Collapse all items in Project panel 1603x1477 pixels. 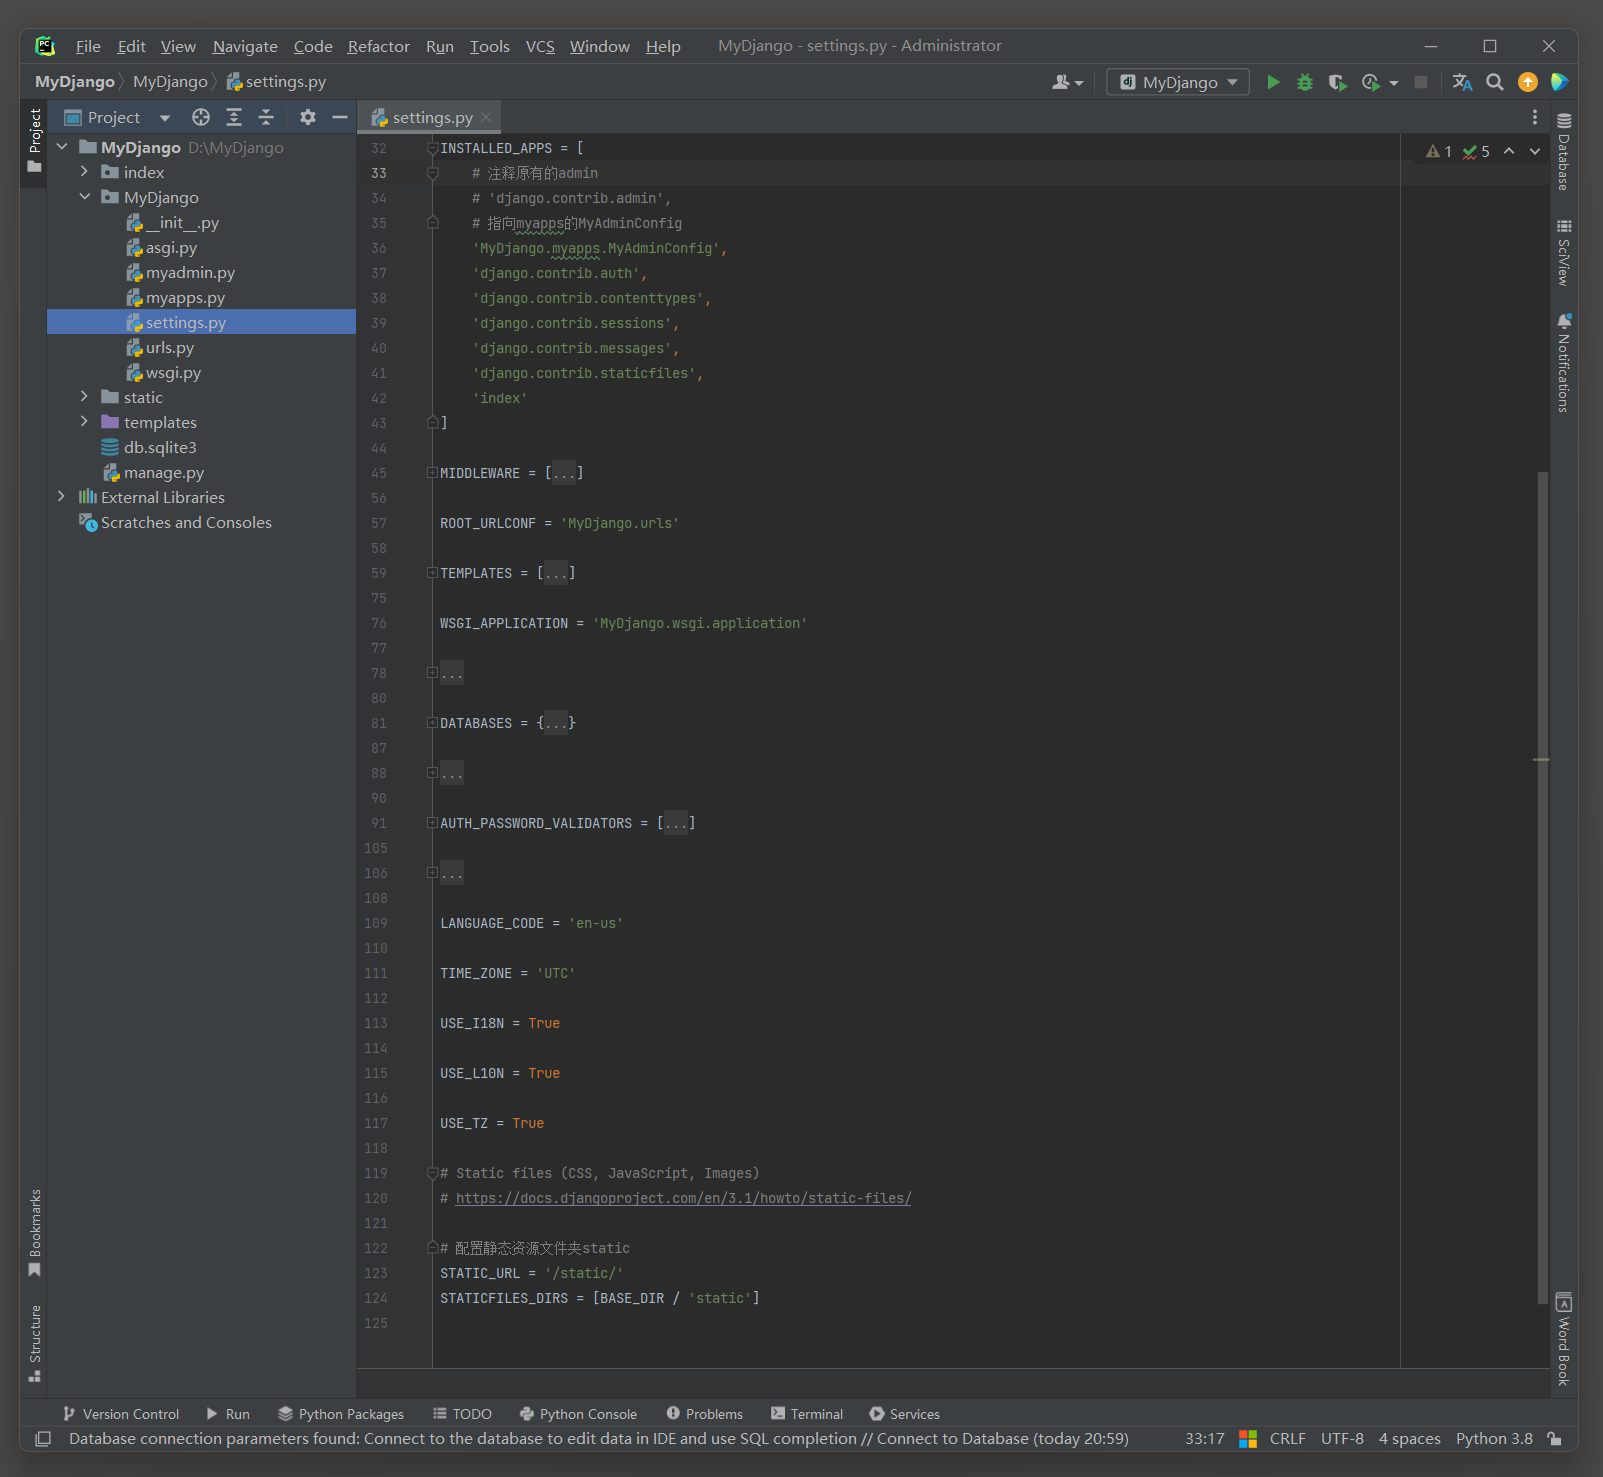[x=266, y=117]
